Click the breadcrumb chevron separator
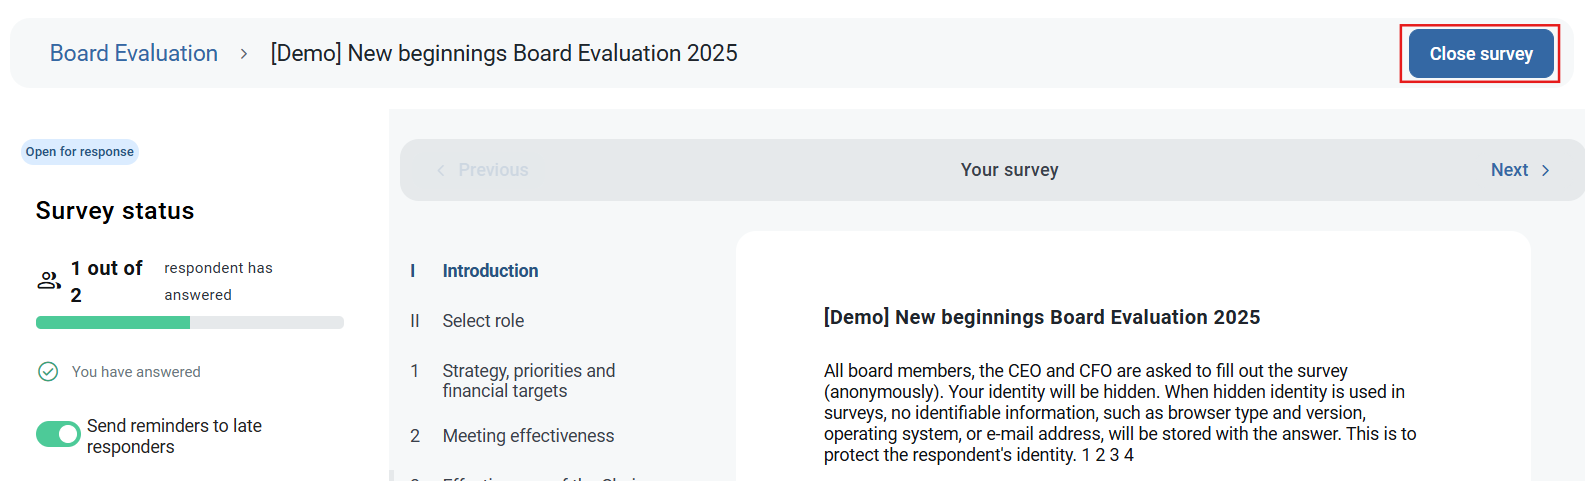Viewport: 1585px width, 481px height. [x=244, y=54]
